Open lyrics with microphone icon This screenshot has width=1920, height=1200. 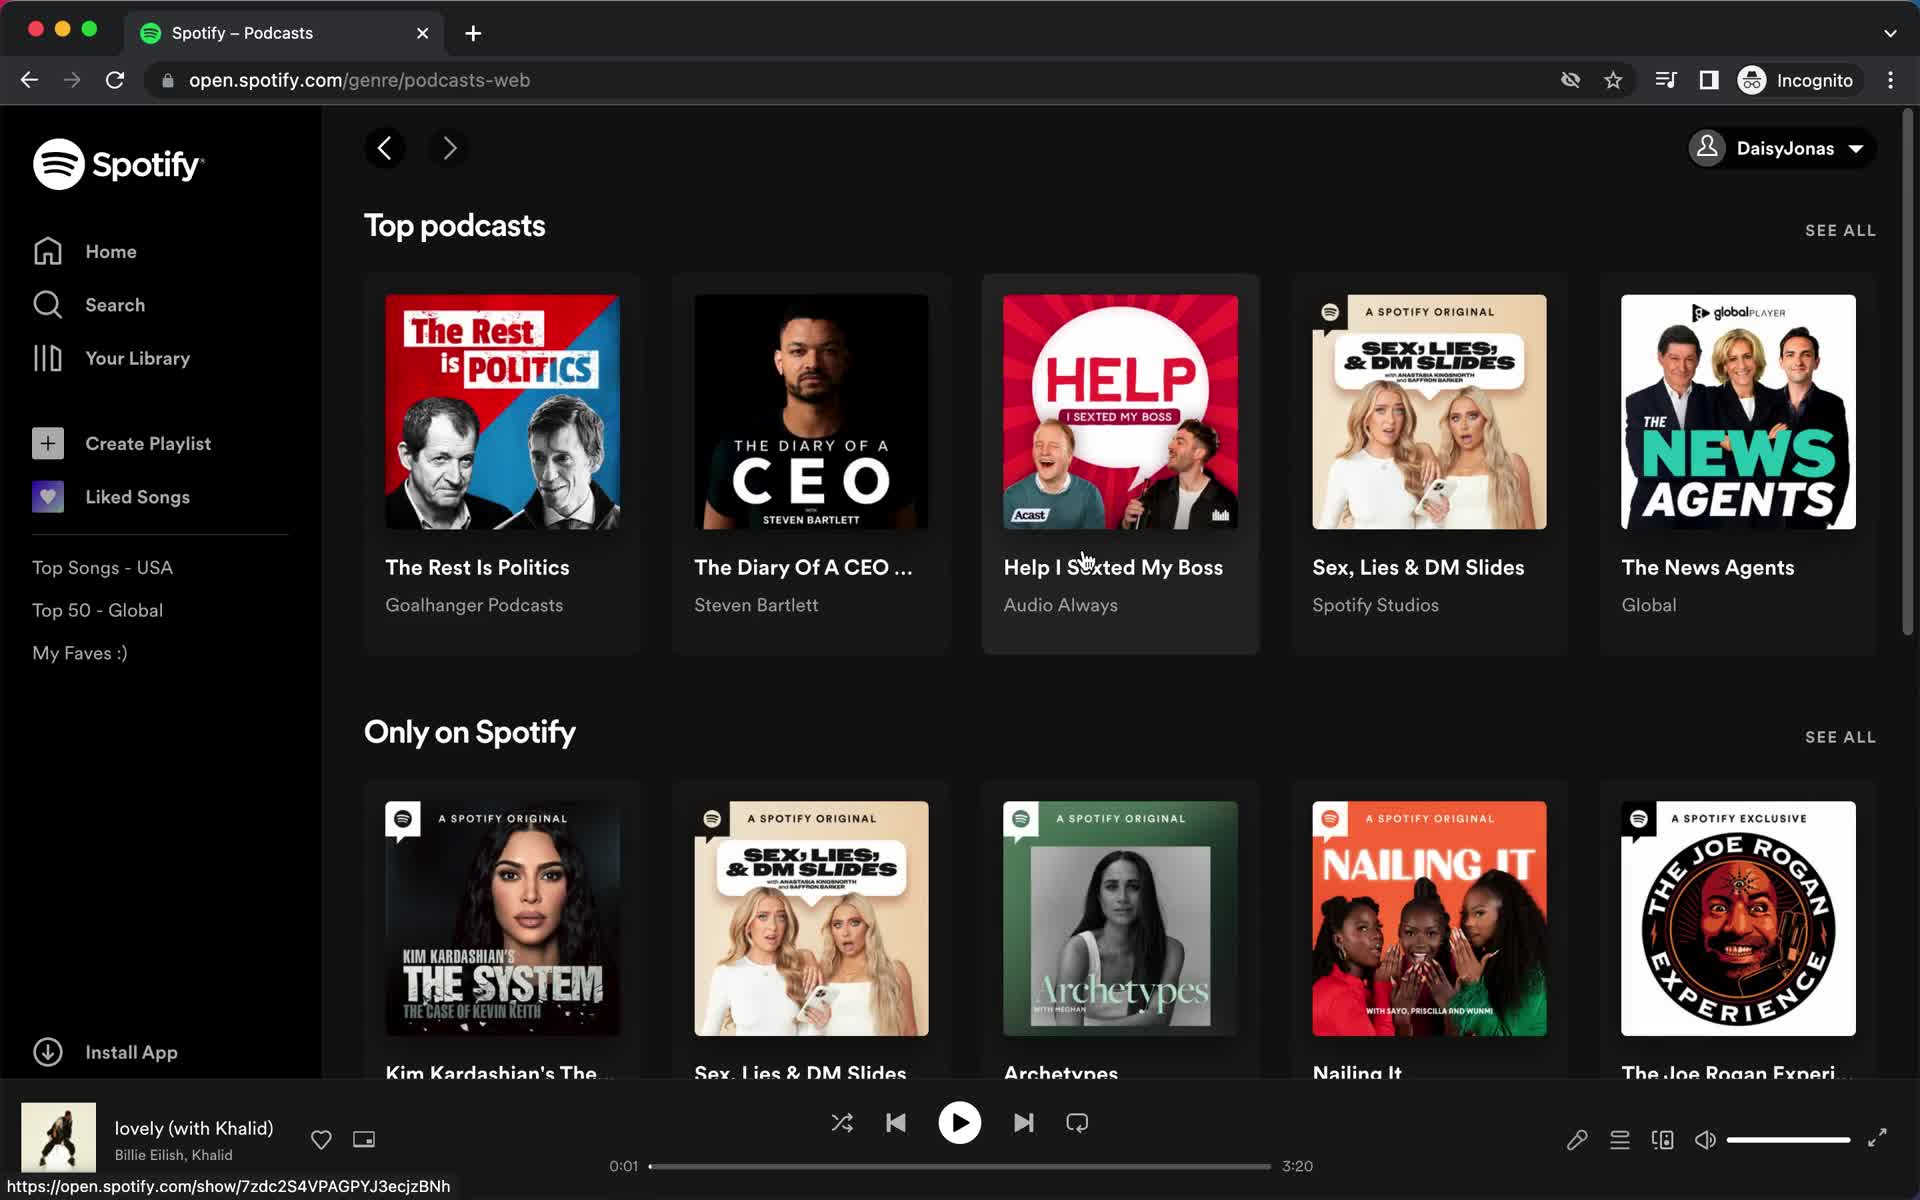[x=1577, y=1140]
